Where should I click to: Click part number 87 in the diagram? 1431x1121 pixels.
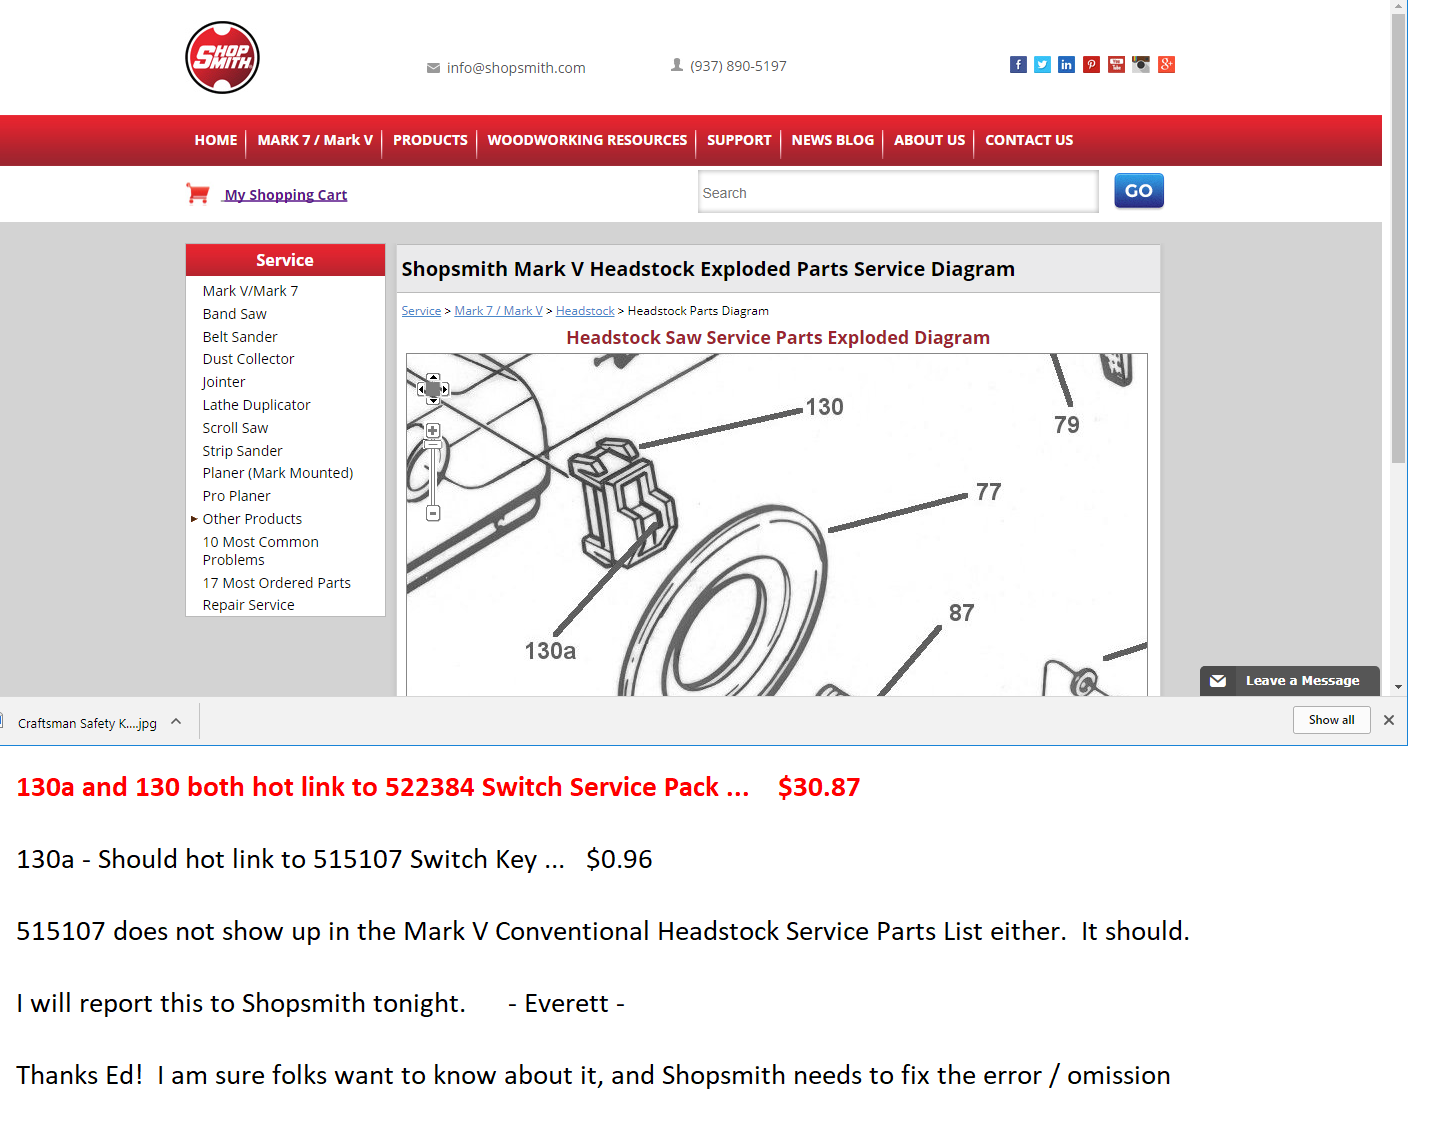[961, 613]
